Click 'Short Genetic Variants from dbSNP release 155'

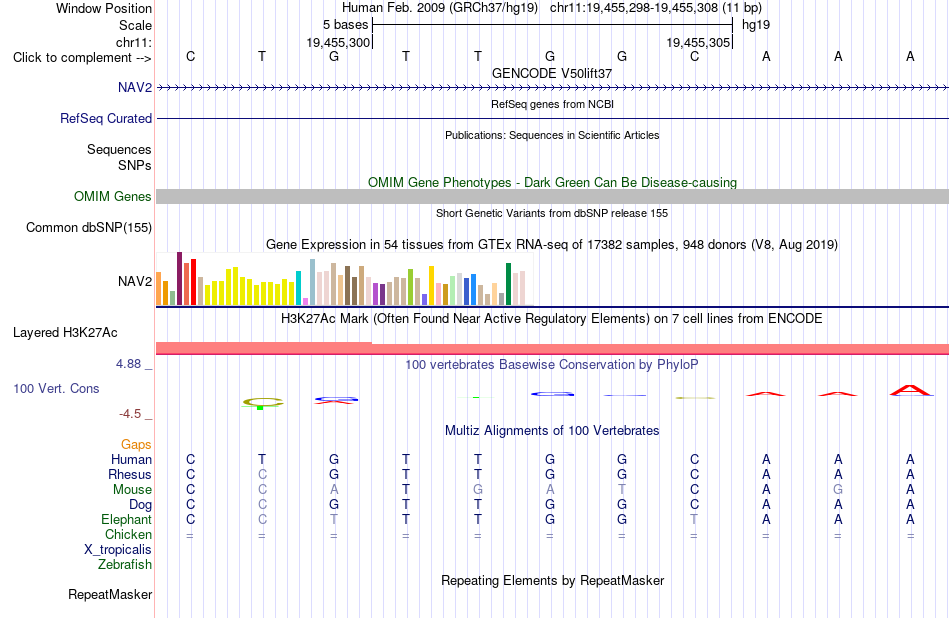[x=552, y=213]
